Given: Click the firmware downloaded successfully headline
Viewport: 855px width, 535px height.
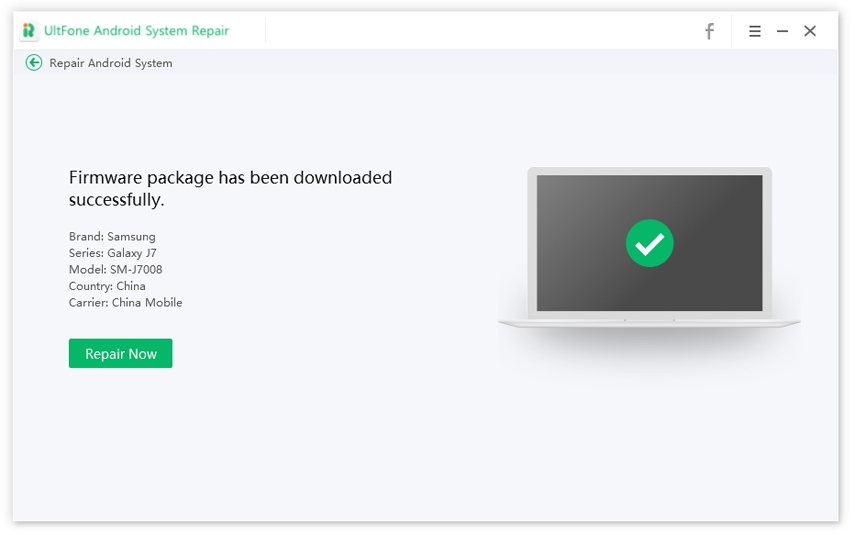Looking at the screenshot, I should pyautogui.click(x=230, y=188).
